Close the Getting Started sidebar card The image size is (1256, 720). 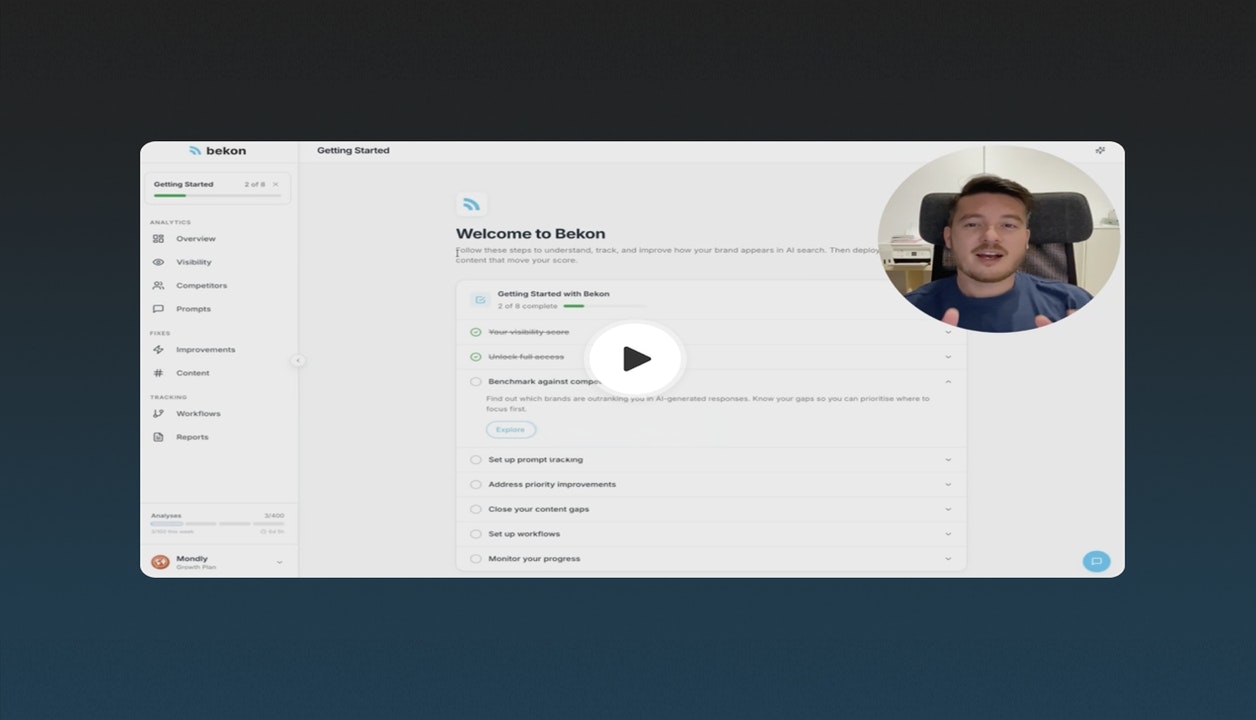[x=276, y=185]
